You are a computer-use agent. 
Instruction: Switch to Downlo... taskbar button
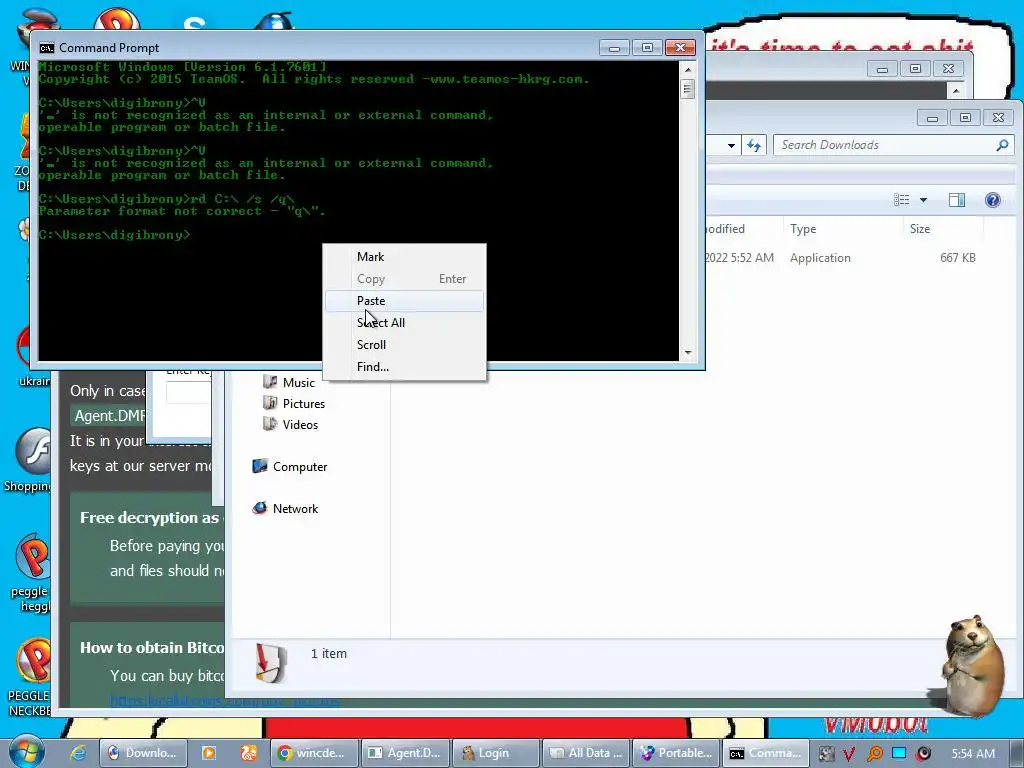143,753
